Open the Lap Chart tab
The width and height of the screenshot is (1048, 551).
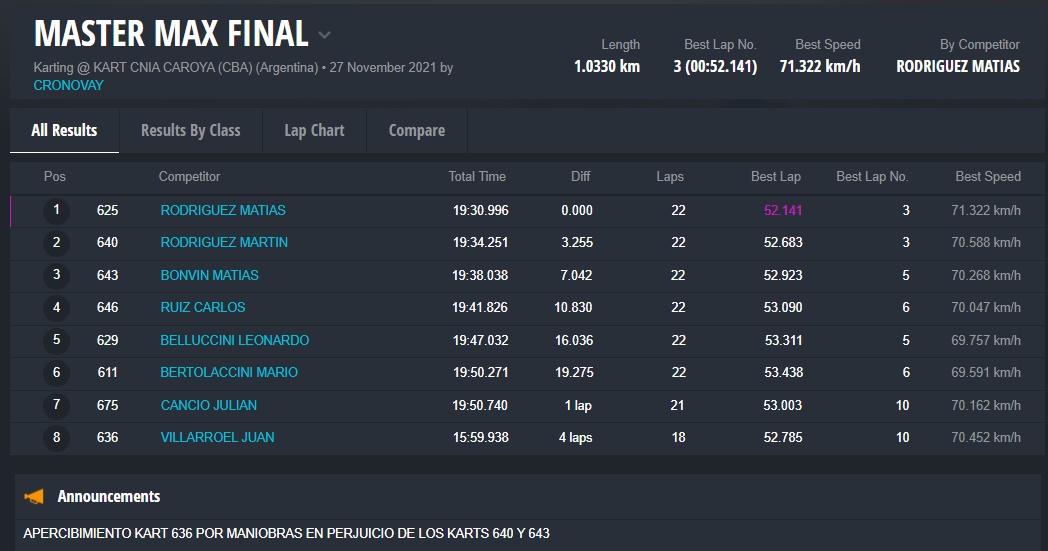314,130
